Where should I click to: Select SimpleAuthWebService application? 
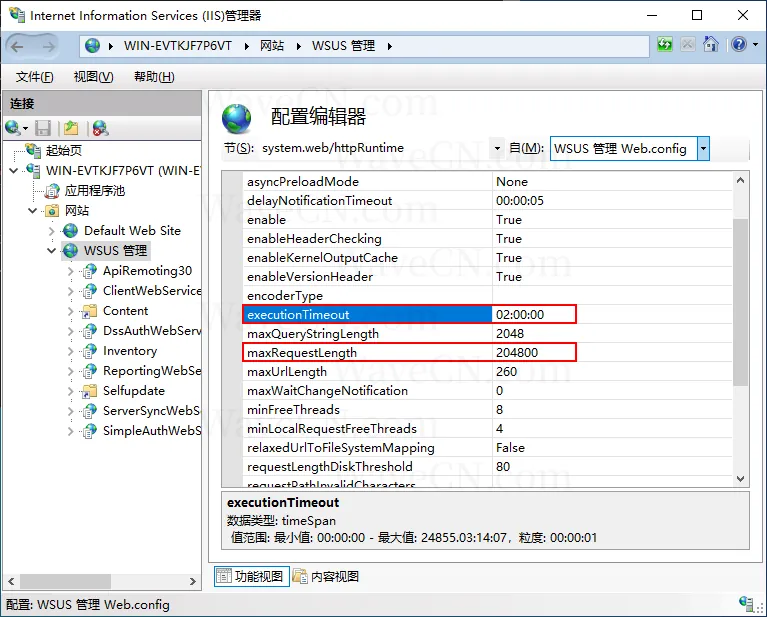152,431
